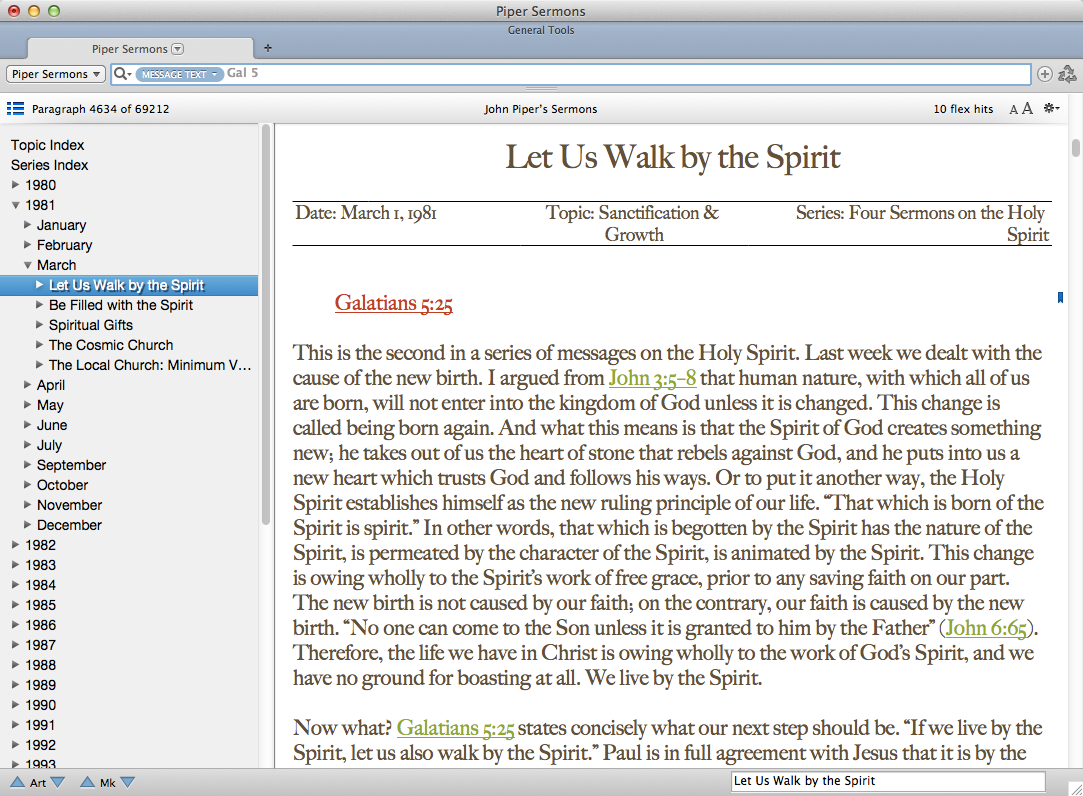Click the blue bookmark marker in margin
The image size is (1083, 796).
point(1060,297)
